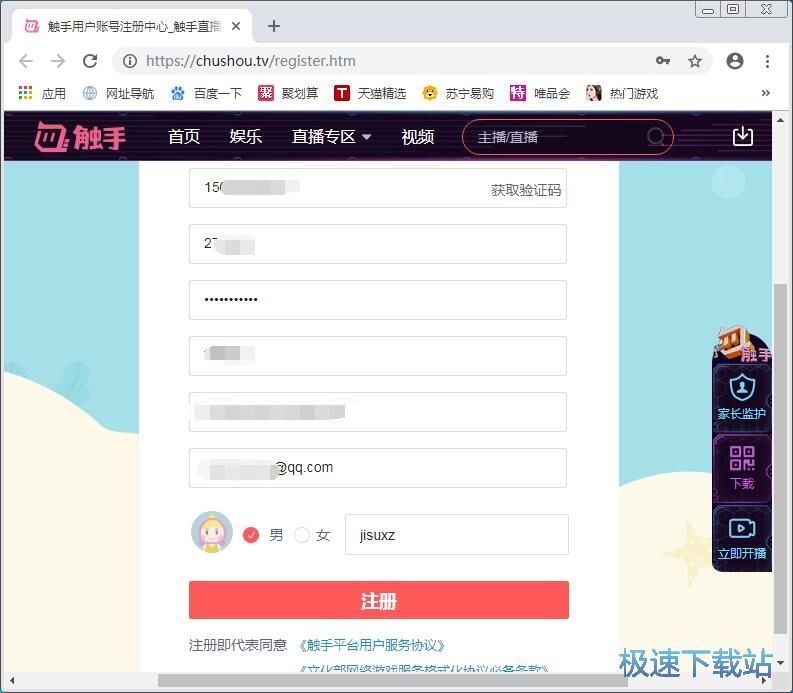Viewport: 793px width, 693px height.
Task: Open 《触手平台用户服务协议》 link
Action: (x=372, y=645)
